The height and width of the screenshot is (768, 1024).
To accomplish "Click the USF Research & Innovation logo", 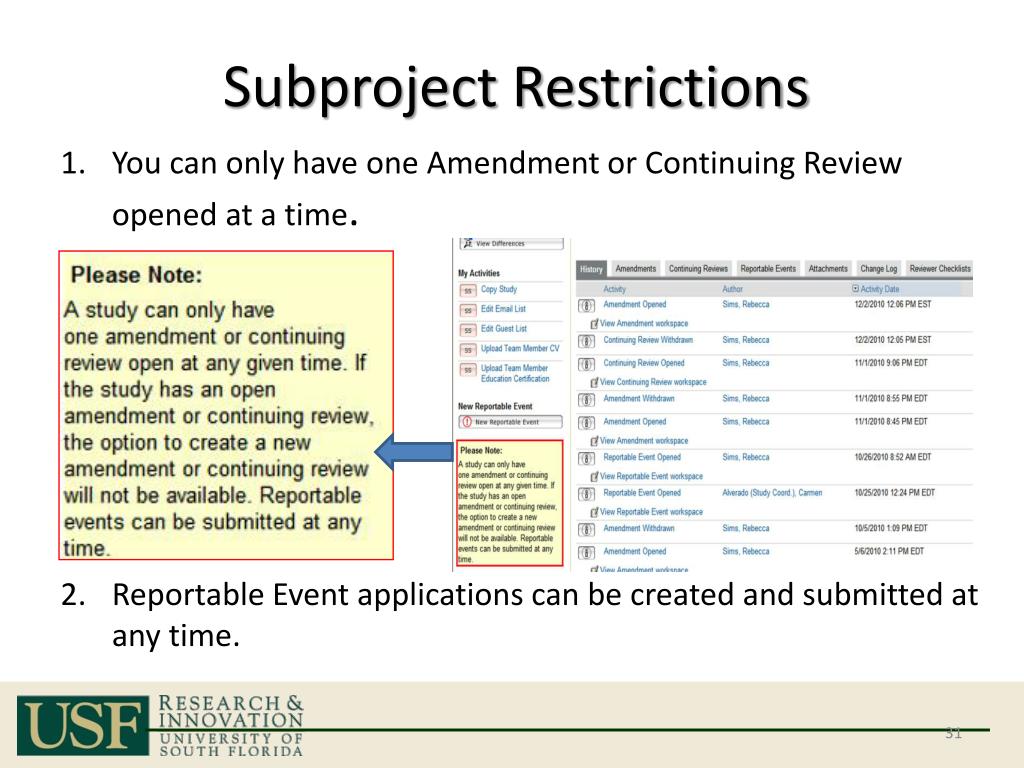I will coord(161,726).
